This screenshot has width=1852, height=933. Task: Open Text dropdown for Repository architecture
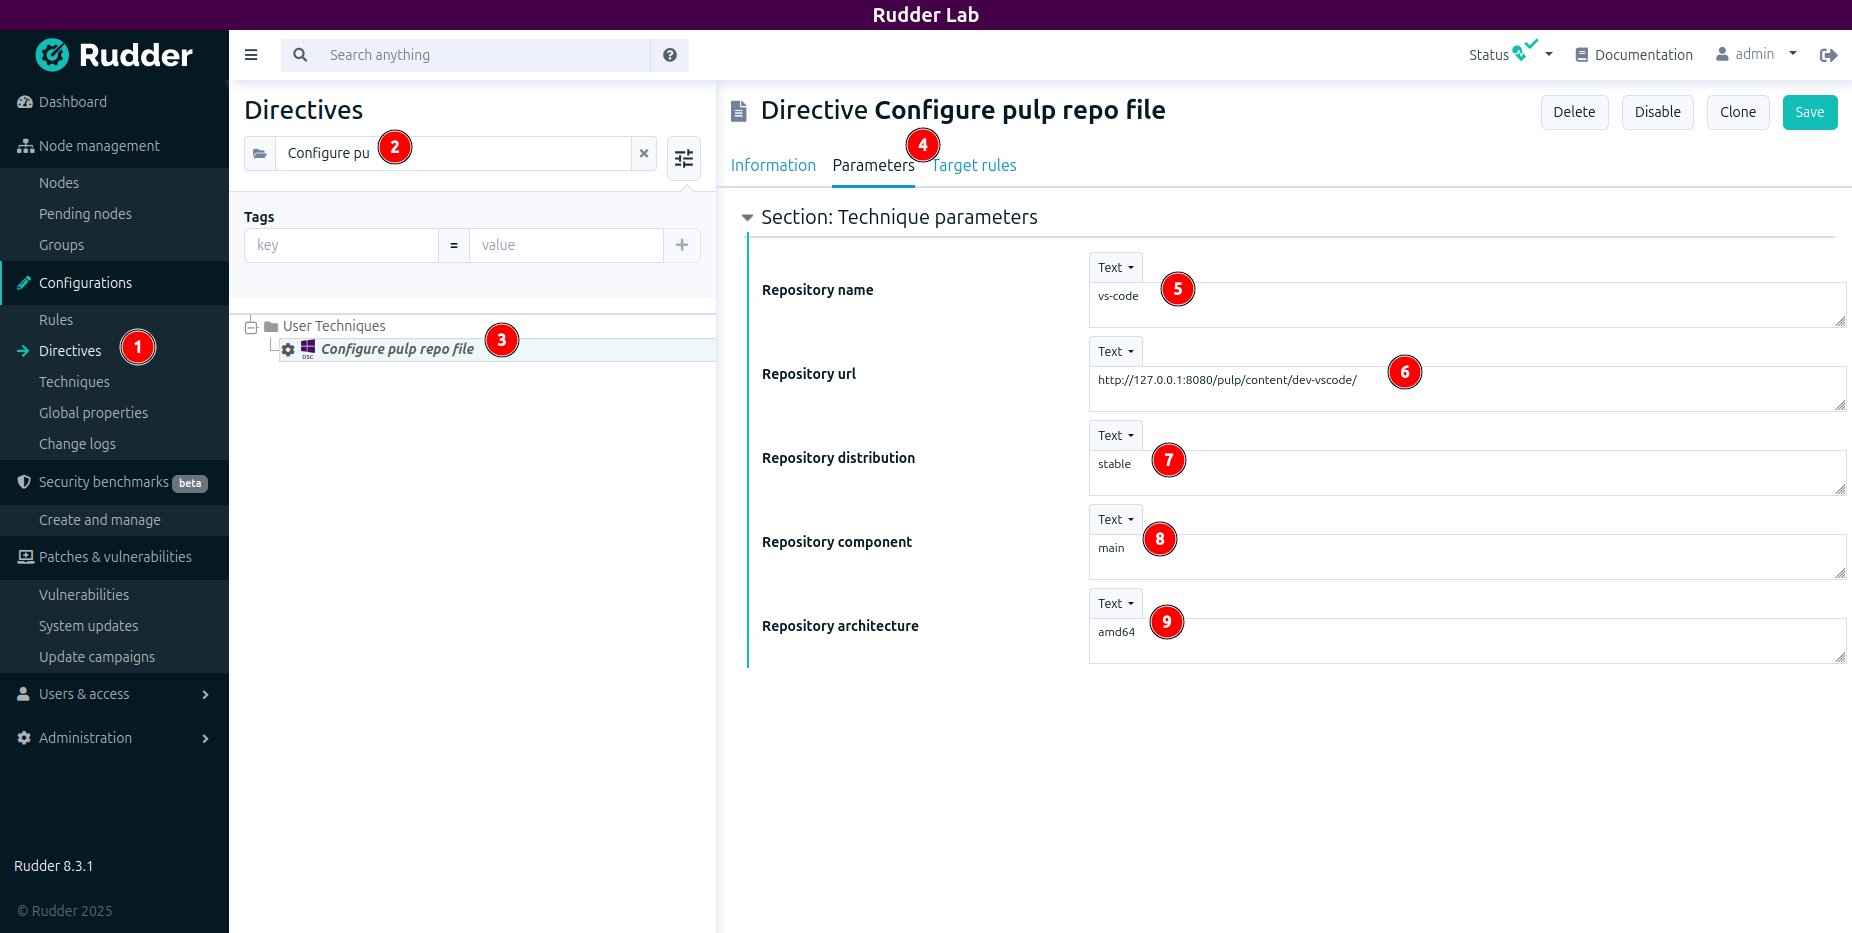1116,603
